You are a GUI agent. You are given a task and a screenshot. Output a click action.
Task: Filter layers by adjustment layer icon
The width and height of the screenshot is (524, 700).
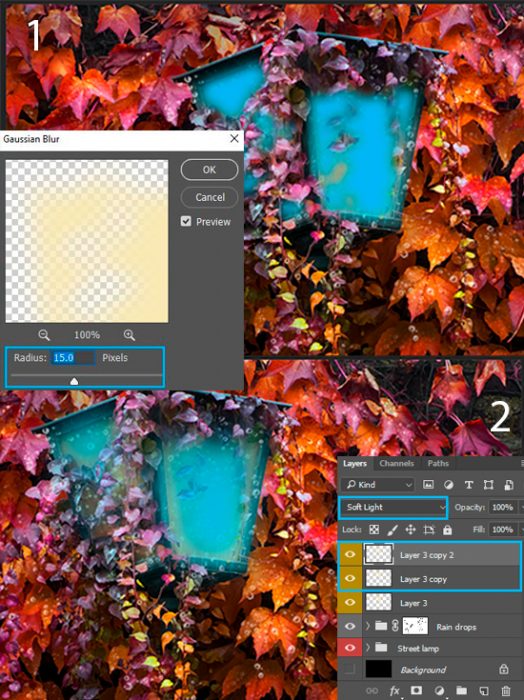tap(449, 485)
